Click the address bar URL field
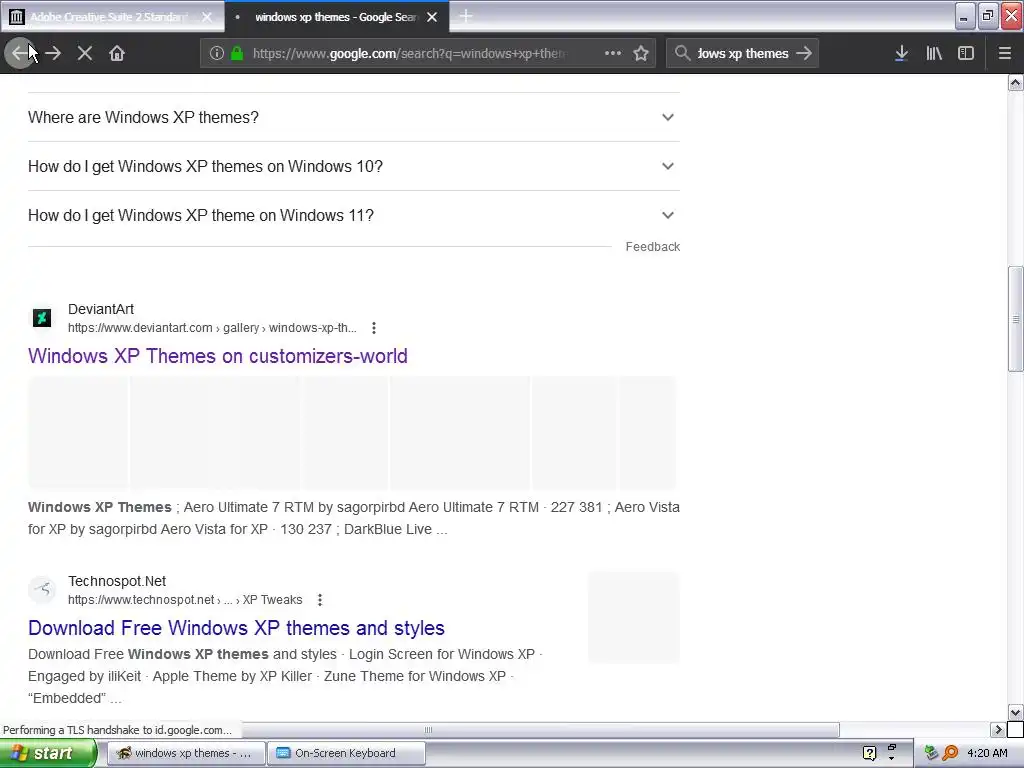Screen dimensions: 1024x768 [409, 54]
